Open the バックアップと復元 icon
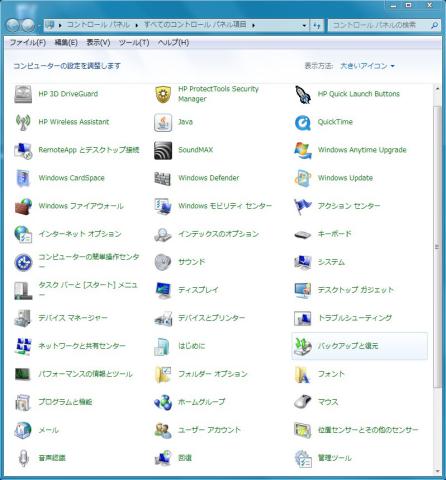446x480 pixels. click(x=303, y=346)
